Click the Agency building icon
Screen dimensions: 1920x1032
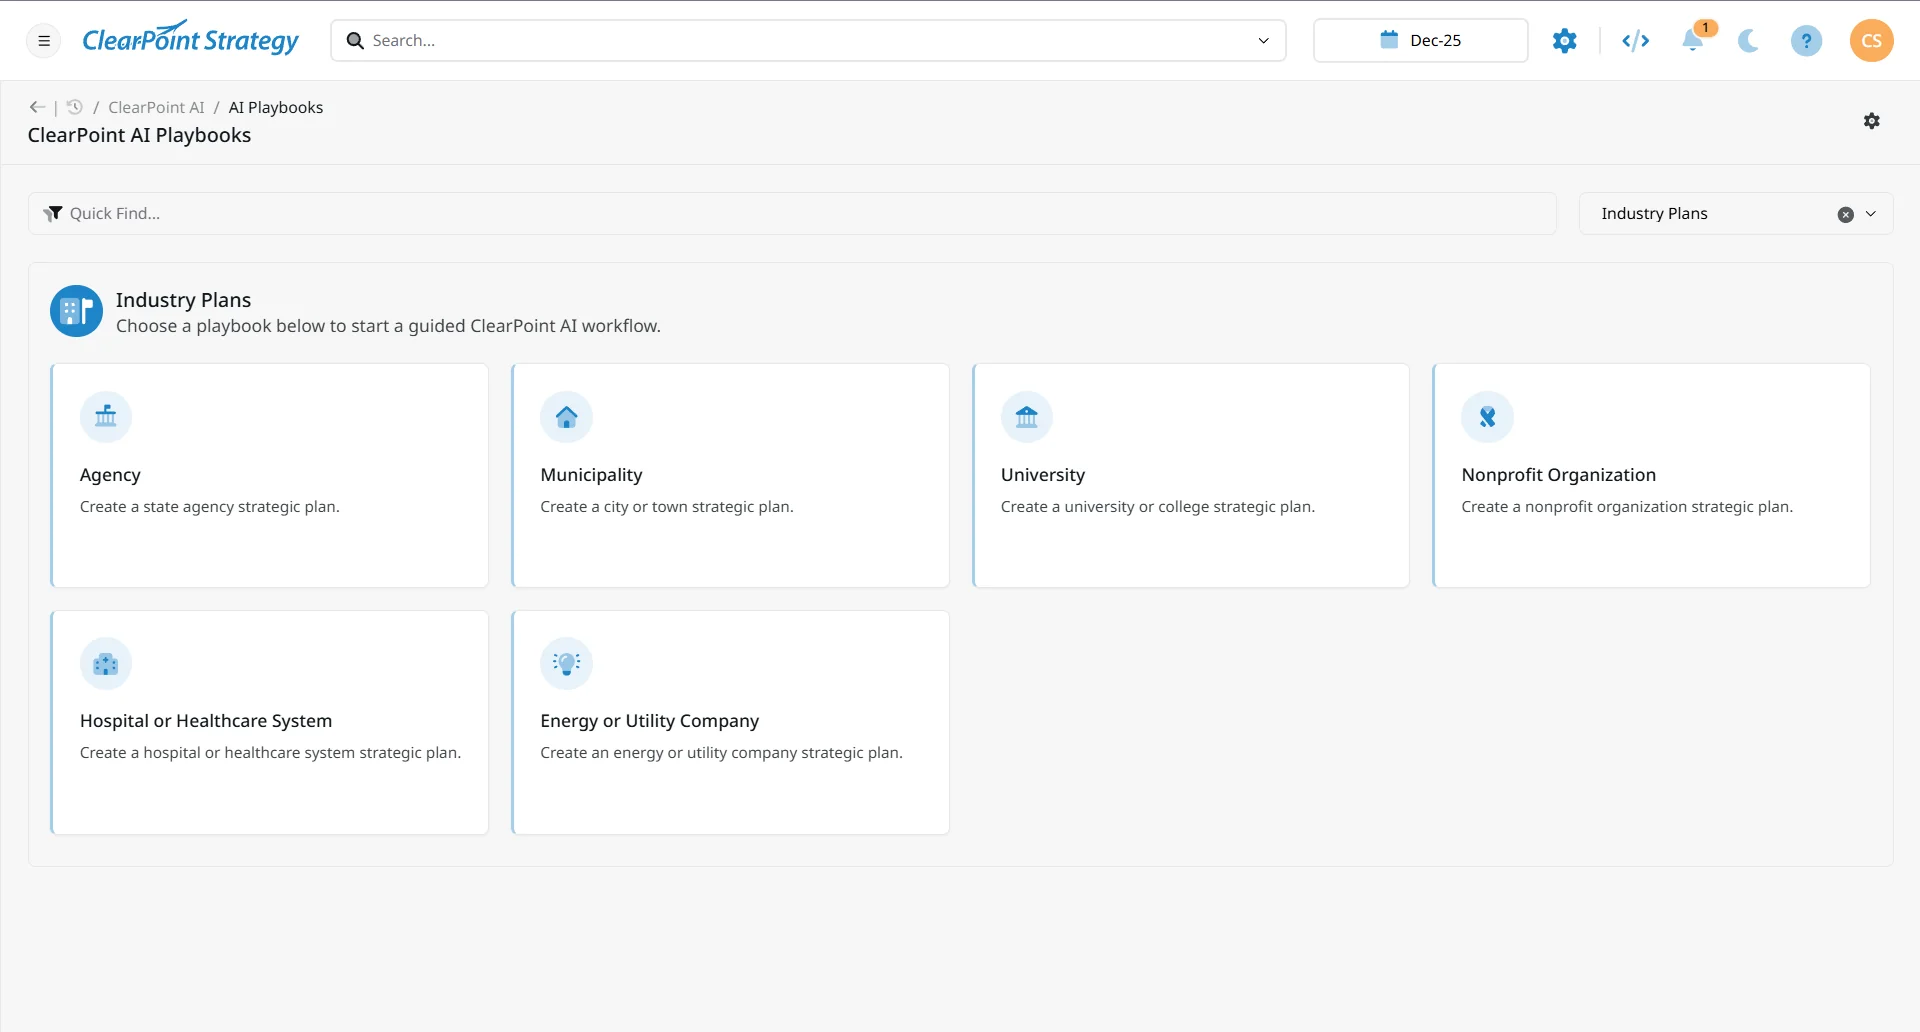[106, 417]
